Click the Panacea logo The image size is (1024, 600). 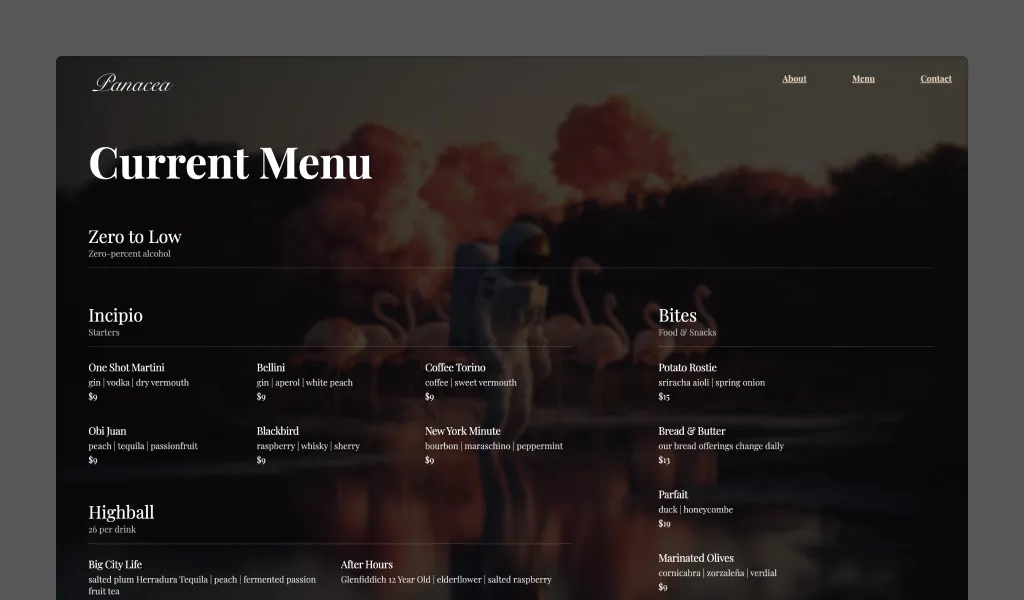tap(132, 83)
